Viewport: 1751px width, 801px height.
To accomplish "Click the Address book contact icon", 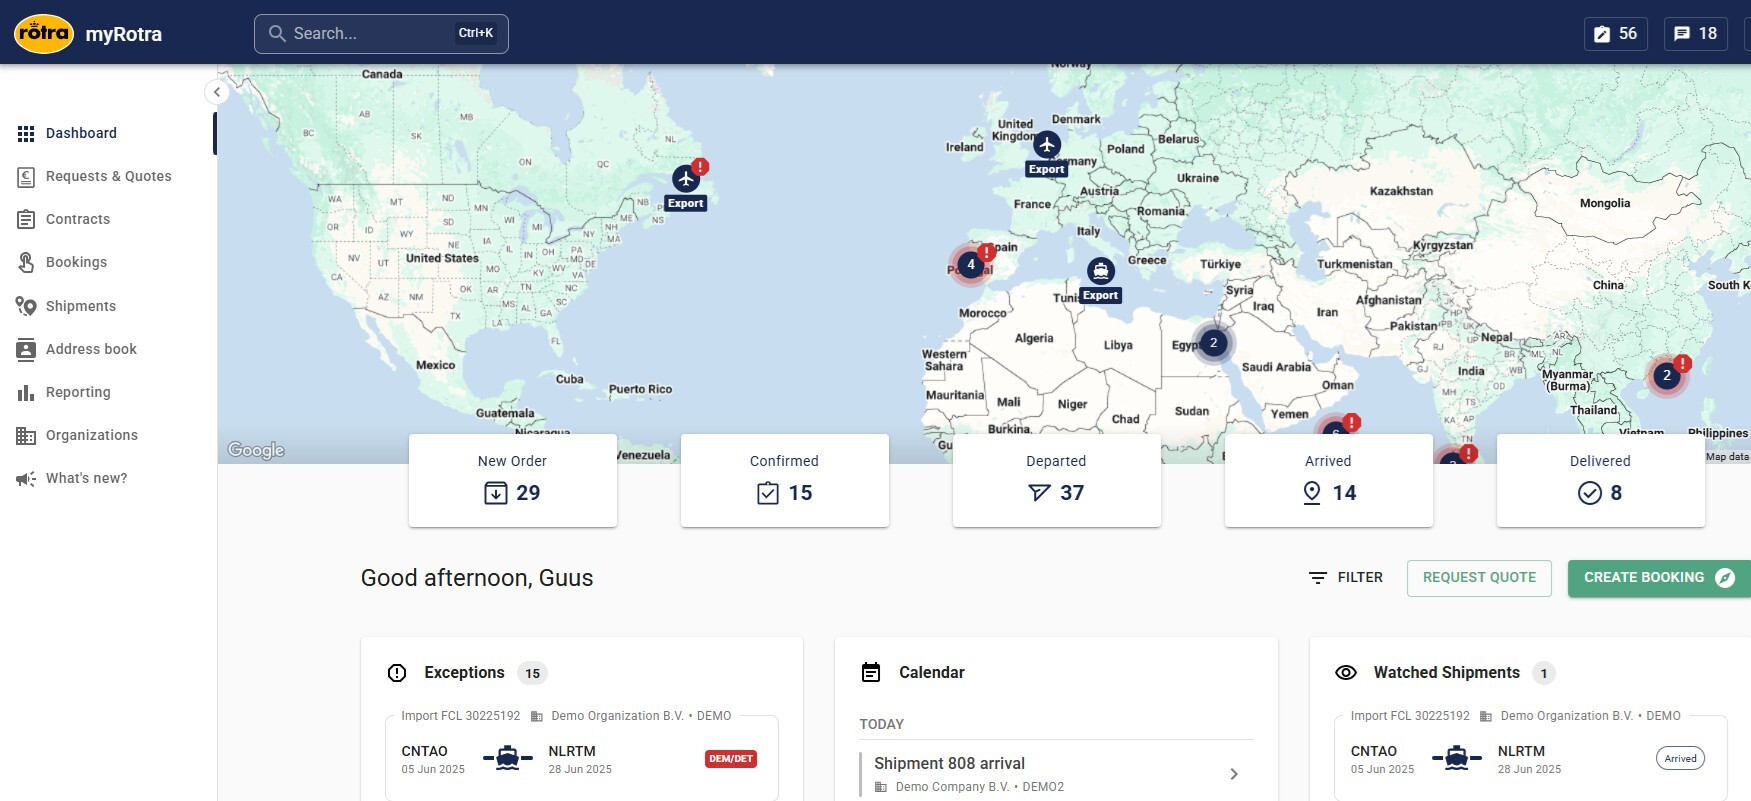I will (26, 349).
